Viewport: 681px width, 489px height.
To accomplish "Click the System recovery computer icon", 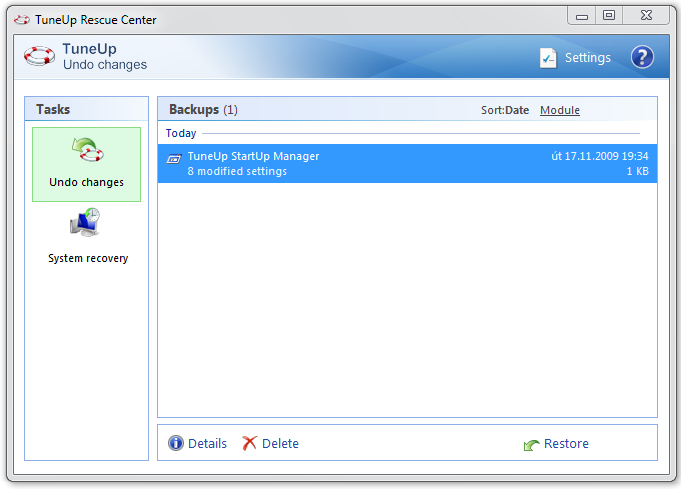I will click(85, 222).
